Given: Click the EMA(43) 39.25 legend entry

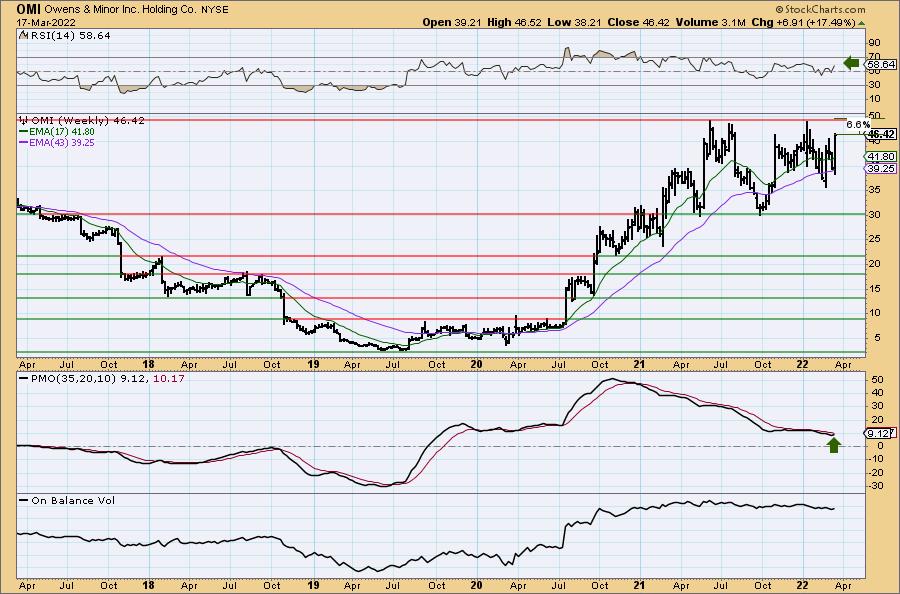Looking at the screenshot, I should [x=57, y=142].
